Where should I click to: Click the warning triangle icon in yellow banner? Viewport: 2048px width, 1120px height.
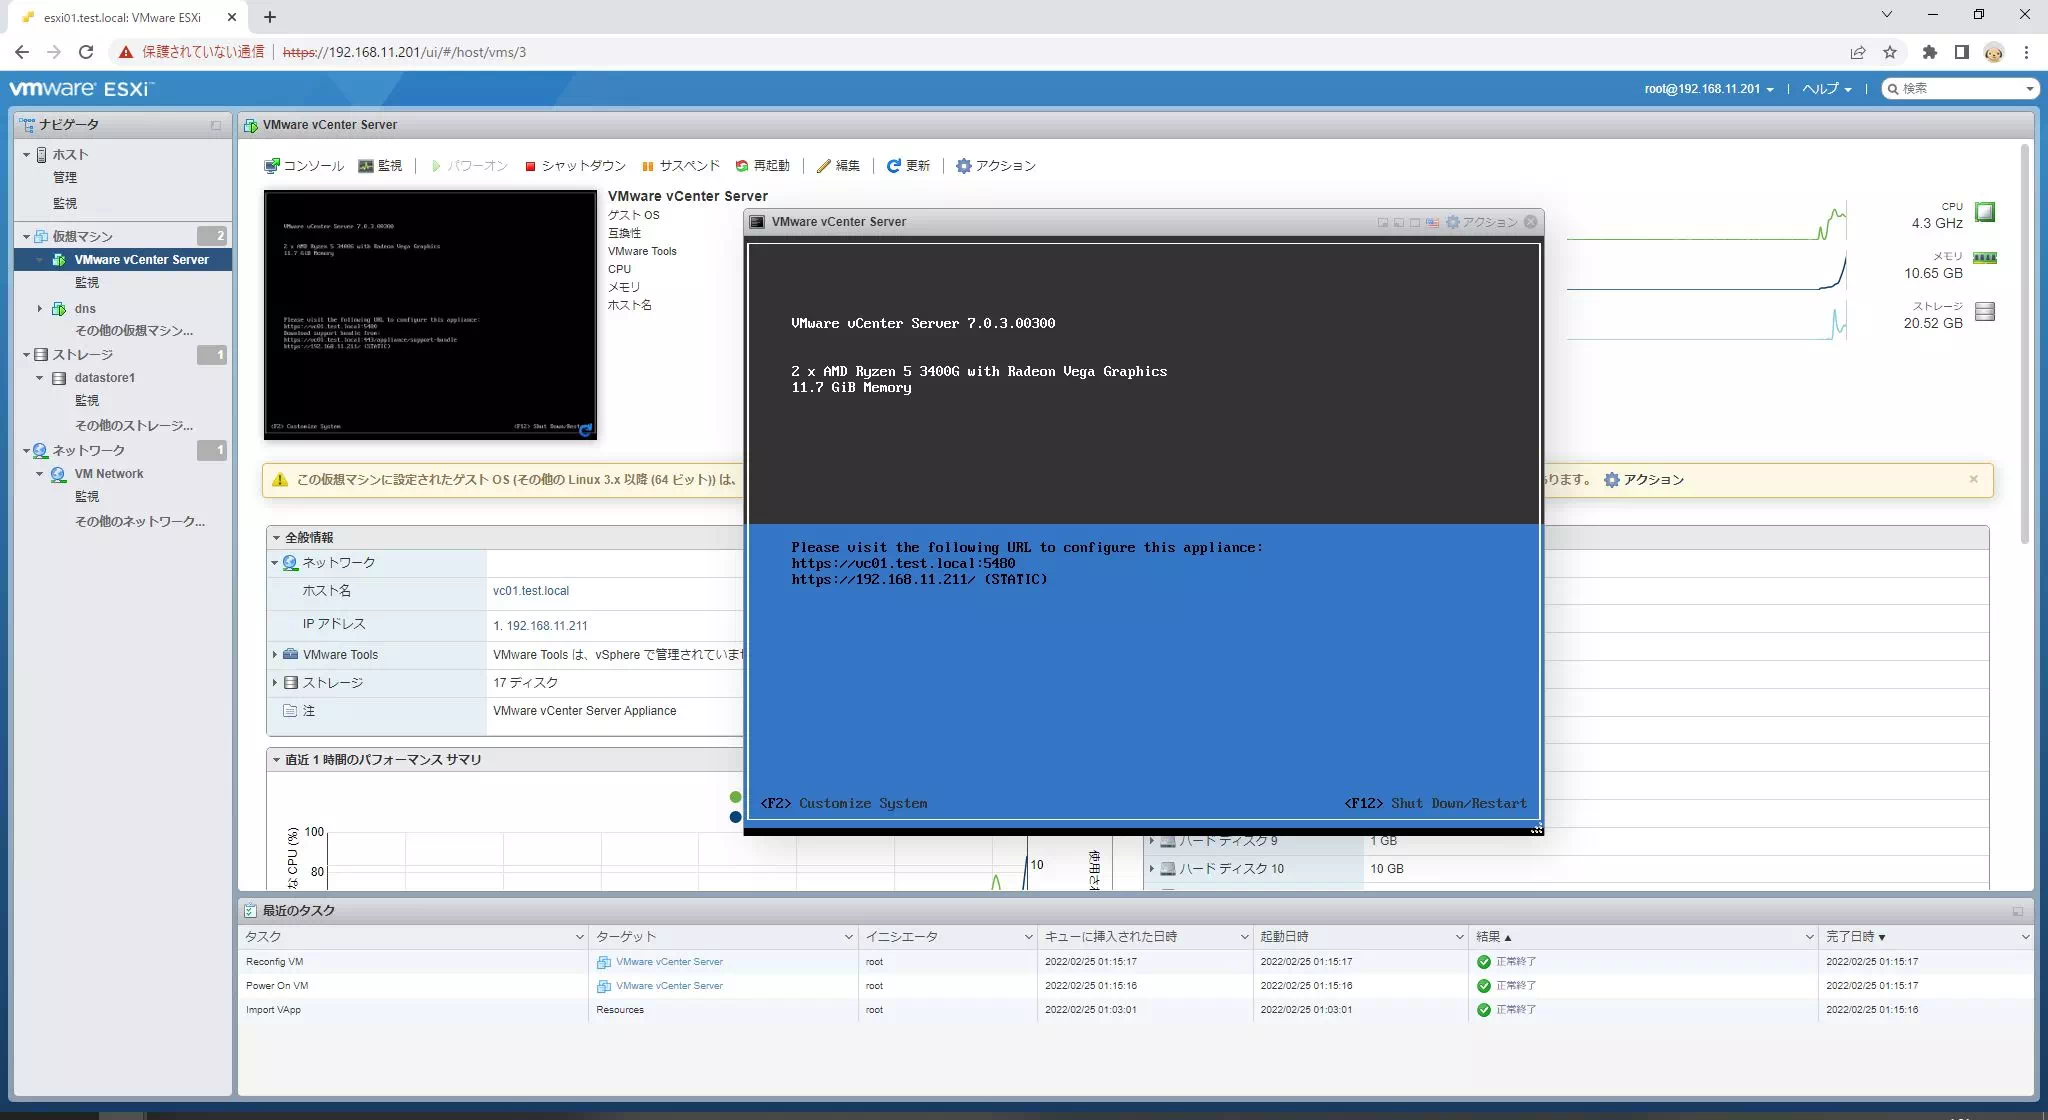(280, 480)
